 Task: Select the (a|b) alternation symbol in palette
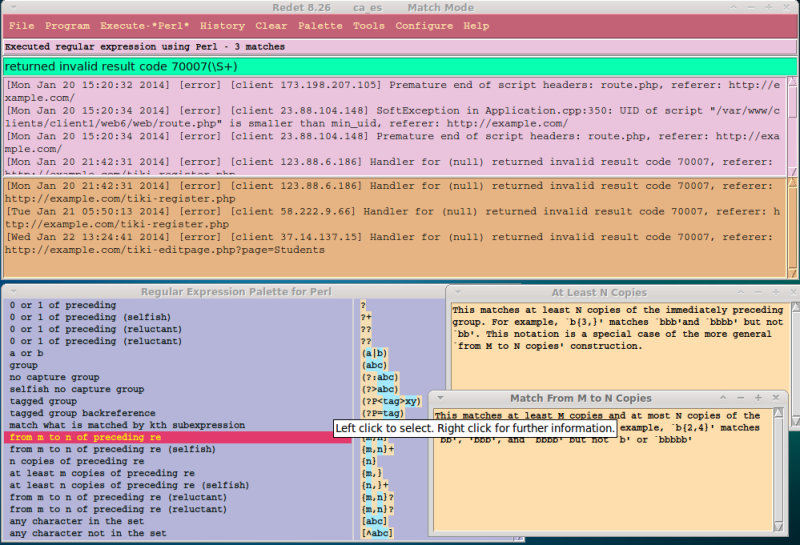[x=375, y=353]
